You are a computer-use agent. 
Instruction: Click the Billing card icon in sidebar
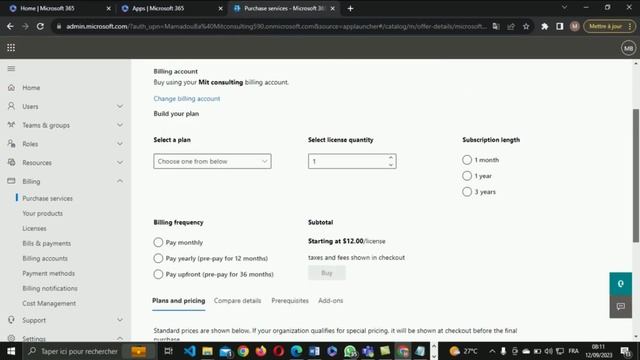11,181
